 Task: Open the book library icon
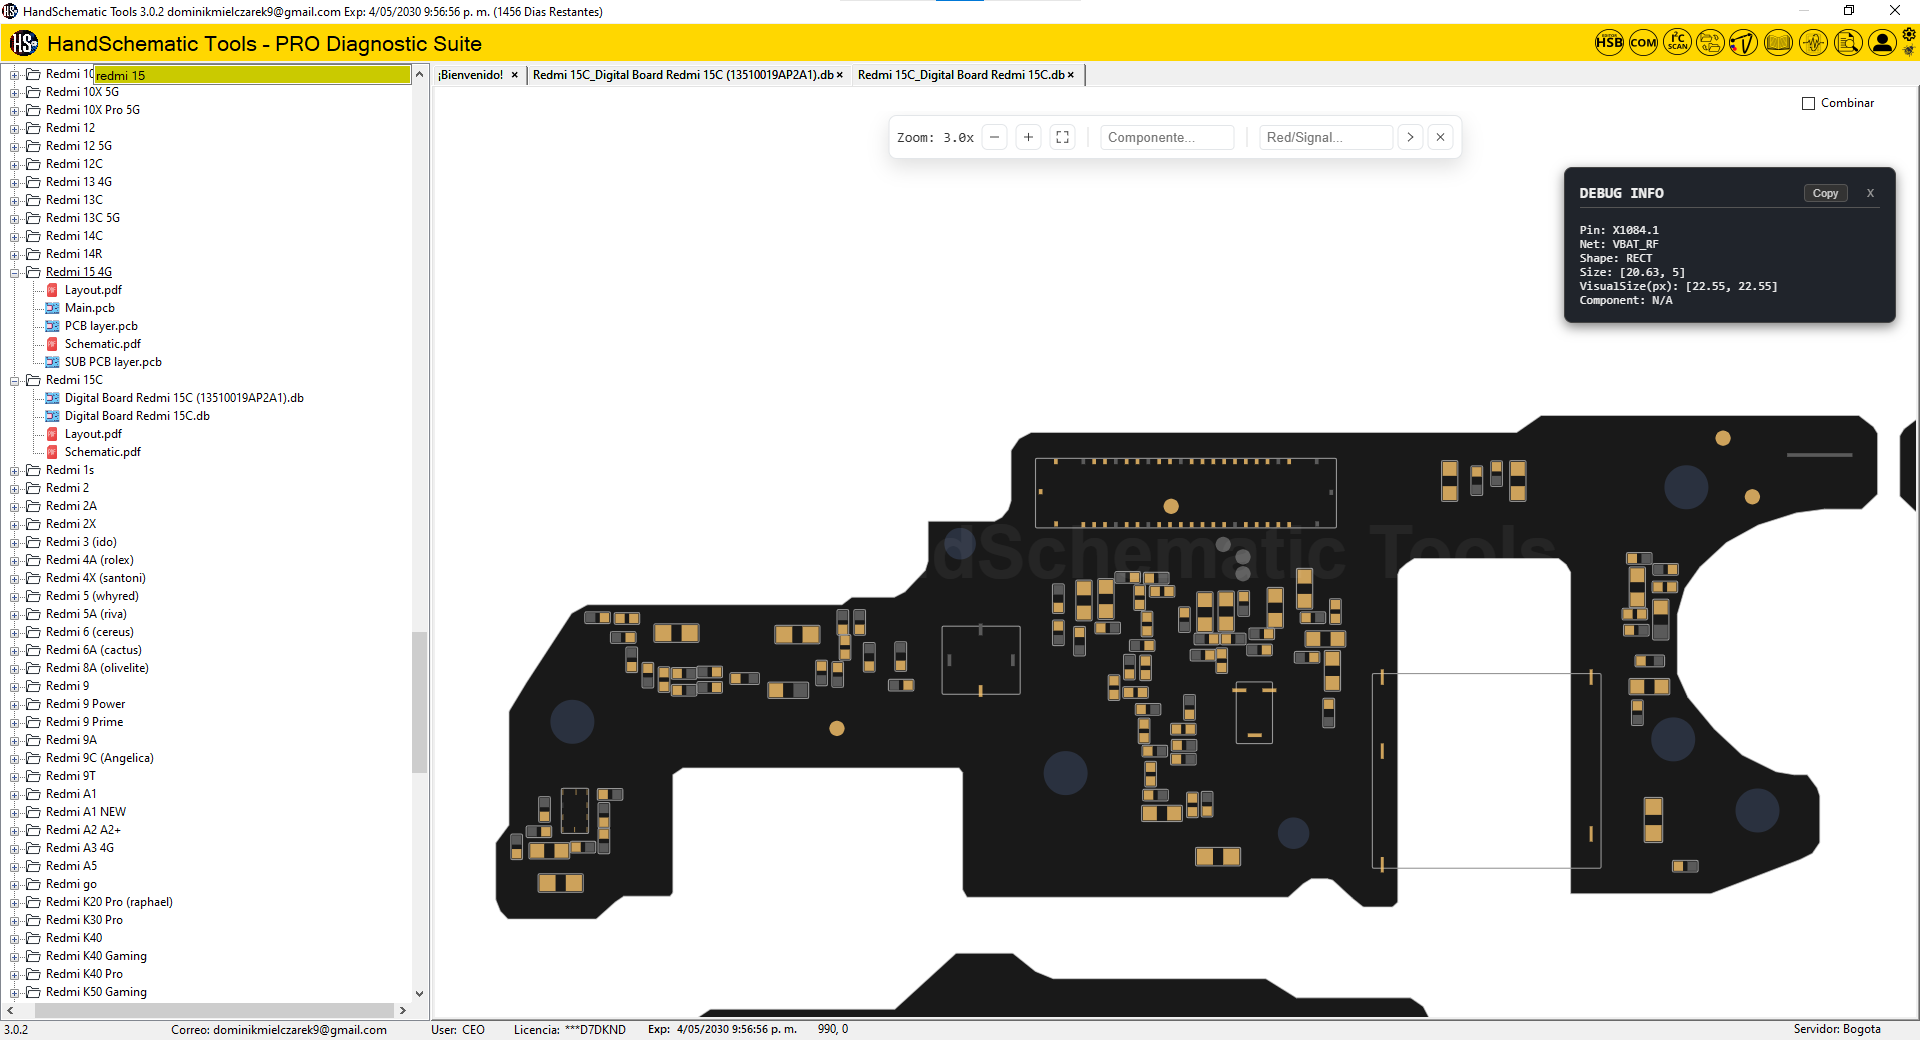1778,43
